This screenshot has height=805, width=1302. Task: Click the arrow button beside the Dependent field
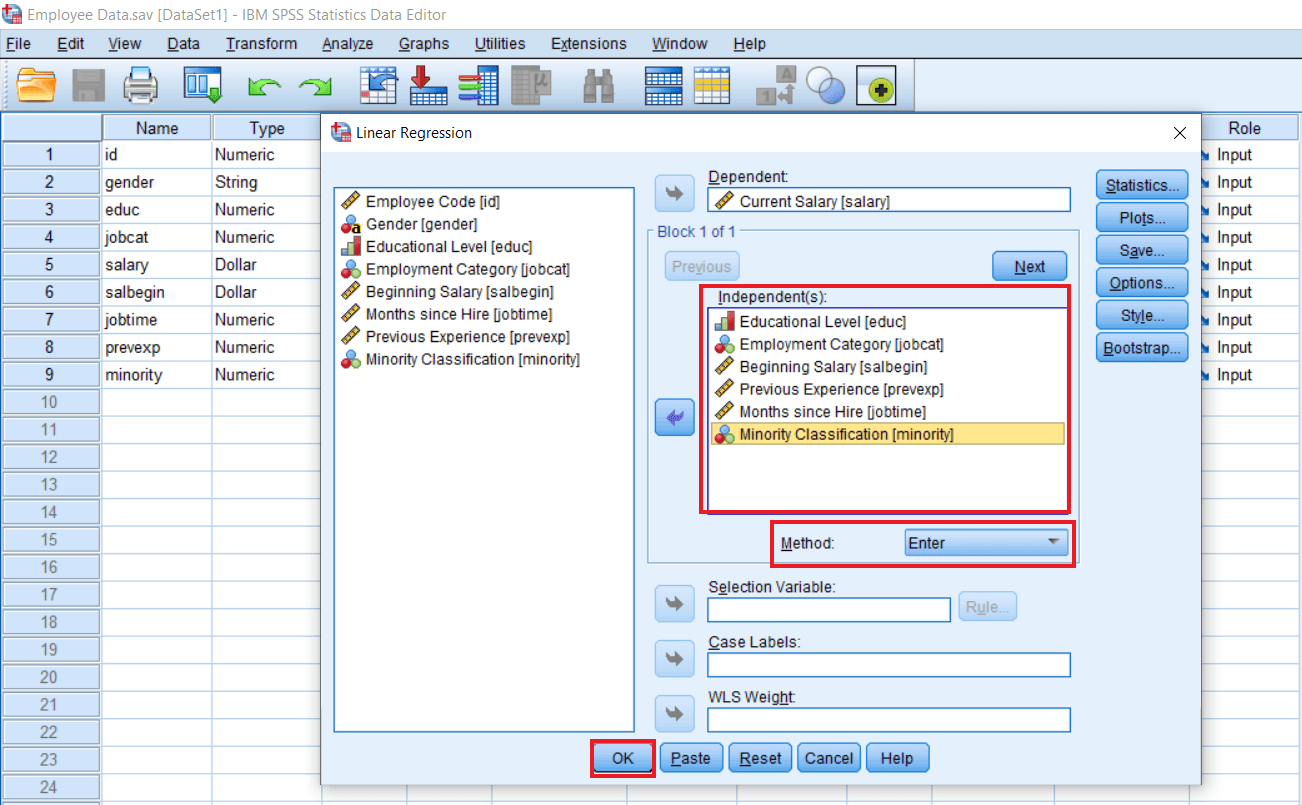pos(674,194)
